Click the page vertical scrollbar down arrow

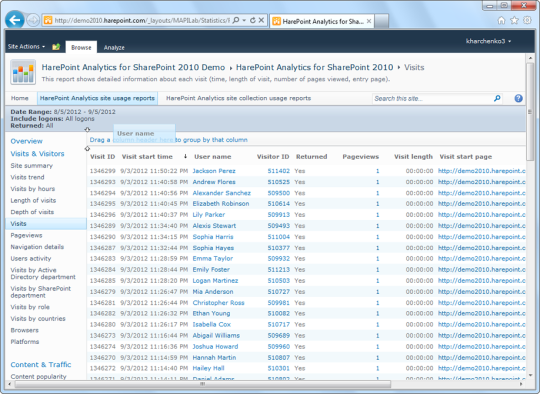pos(530,375)
